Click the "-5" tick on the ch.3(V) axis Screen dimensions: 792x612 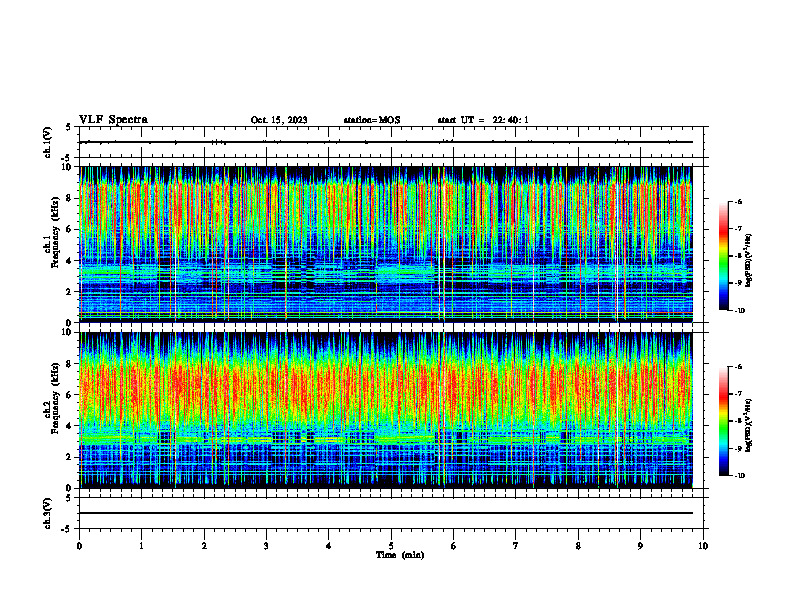[x=67, y=529]
